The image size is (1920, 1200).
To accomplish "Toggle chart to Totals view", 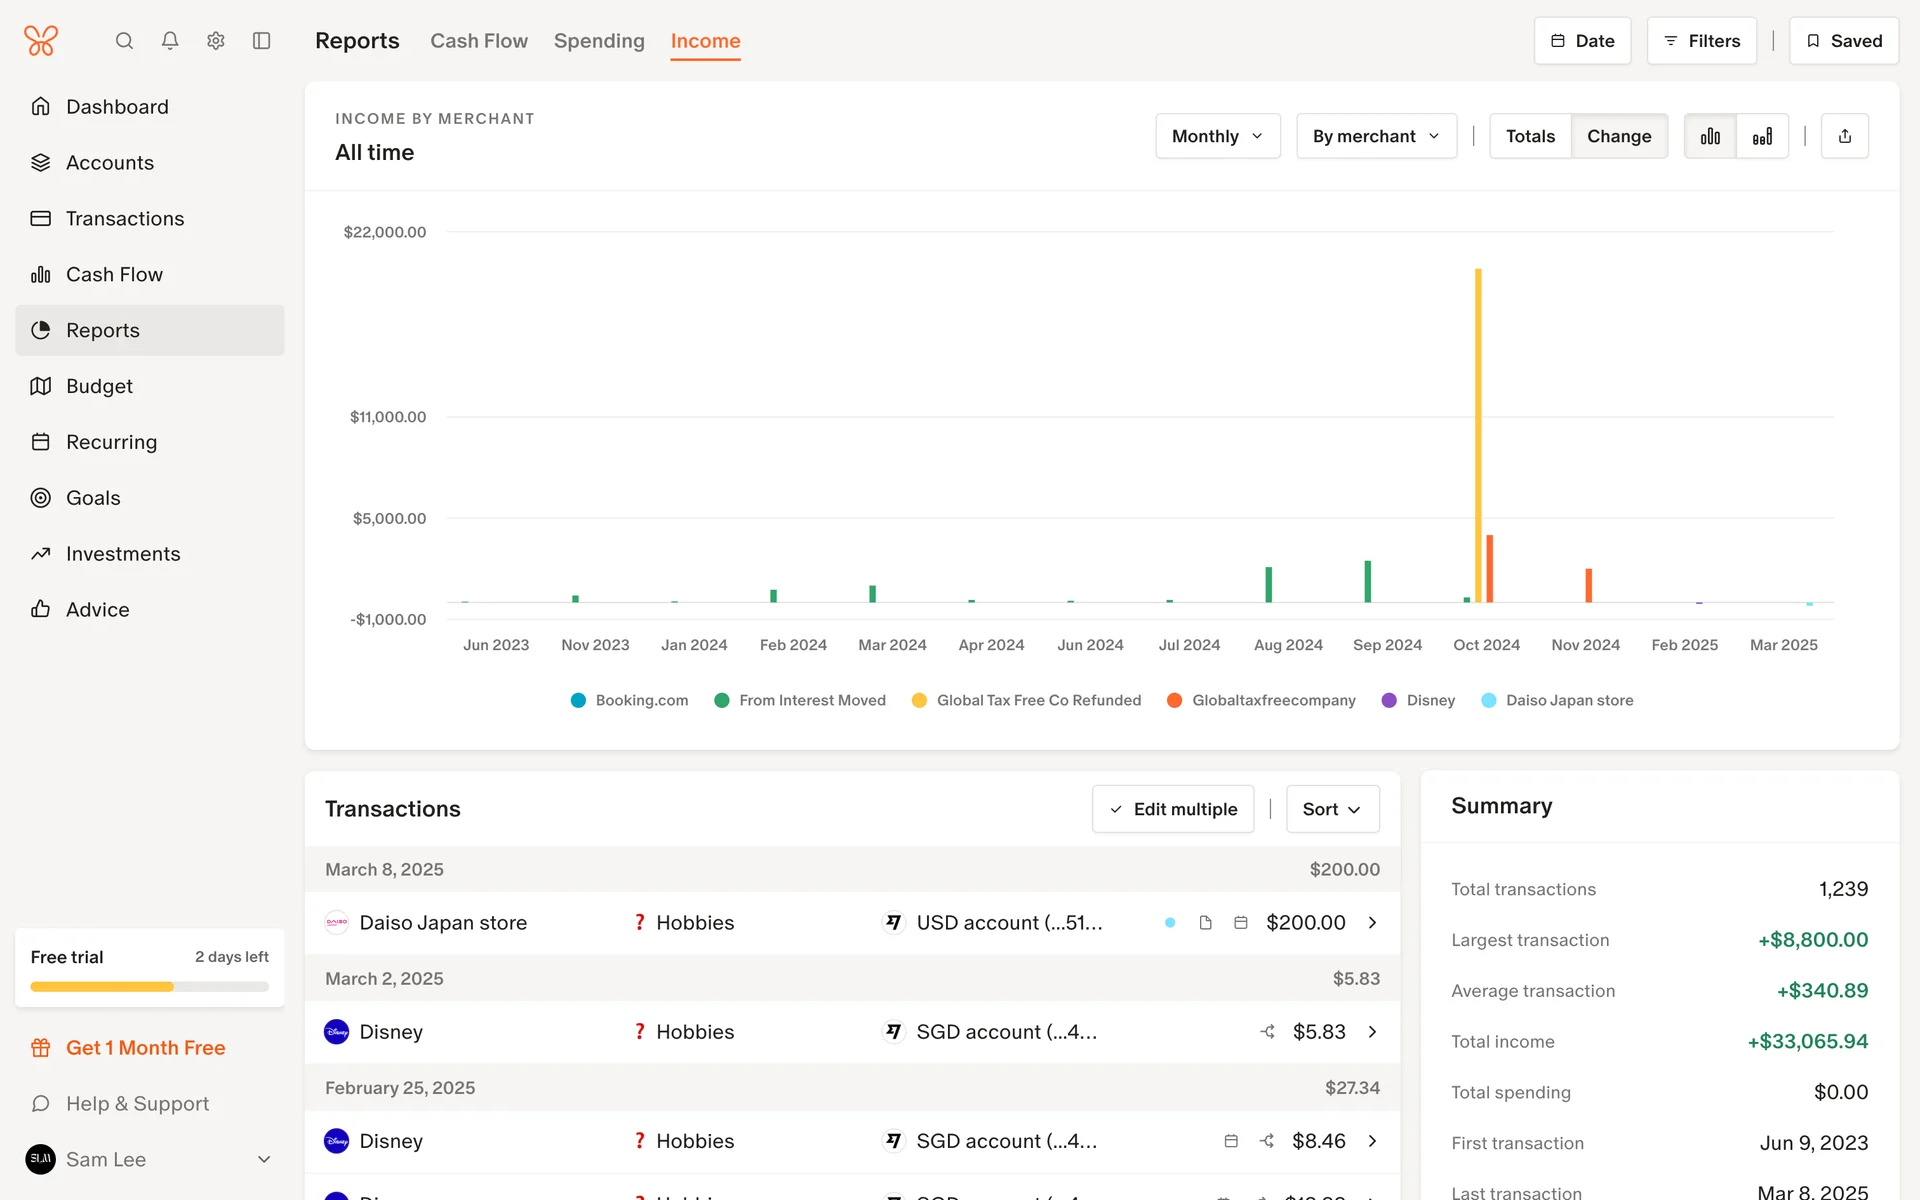I will click(1530, 136).
